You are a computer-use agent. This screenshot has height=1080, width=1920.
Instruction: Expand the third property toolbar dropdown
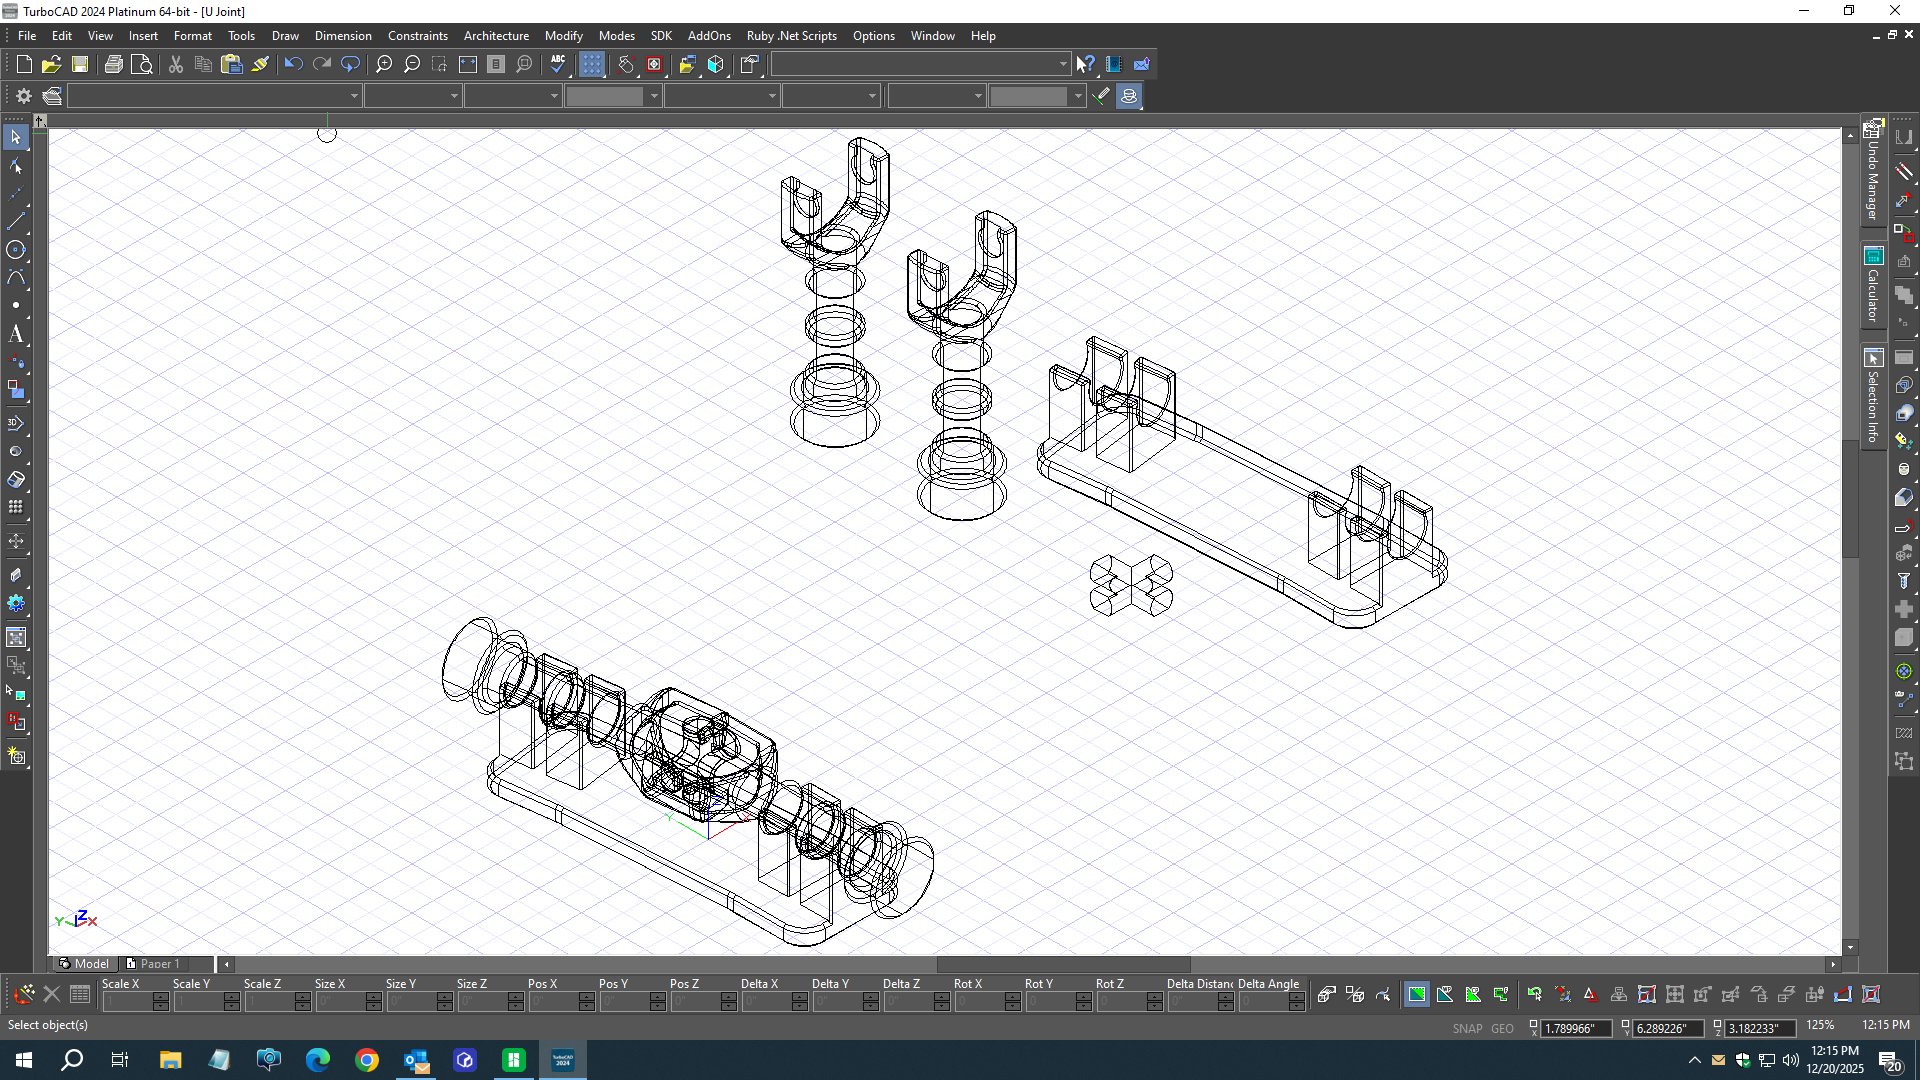click(554, 96)
